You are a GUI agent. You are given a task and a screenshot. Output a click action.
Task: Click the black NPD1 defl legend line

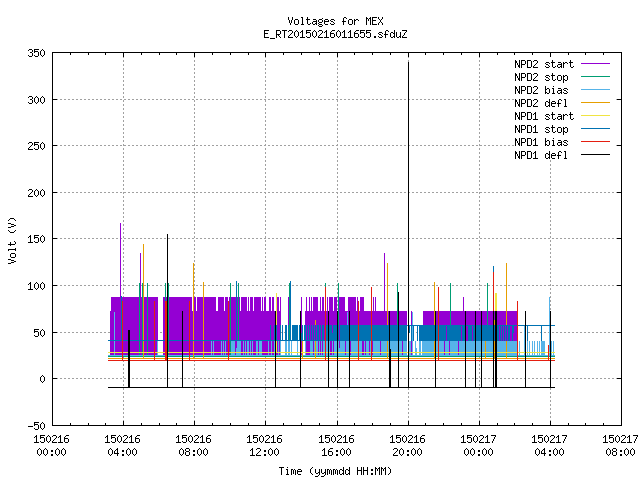[596, 155]
